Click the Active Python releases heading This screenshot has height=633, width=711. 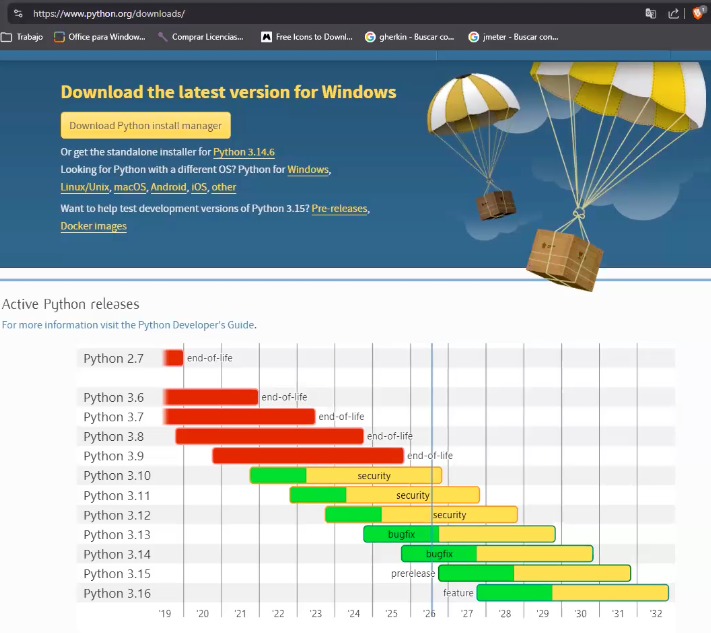point(71,304)
